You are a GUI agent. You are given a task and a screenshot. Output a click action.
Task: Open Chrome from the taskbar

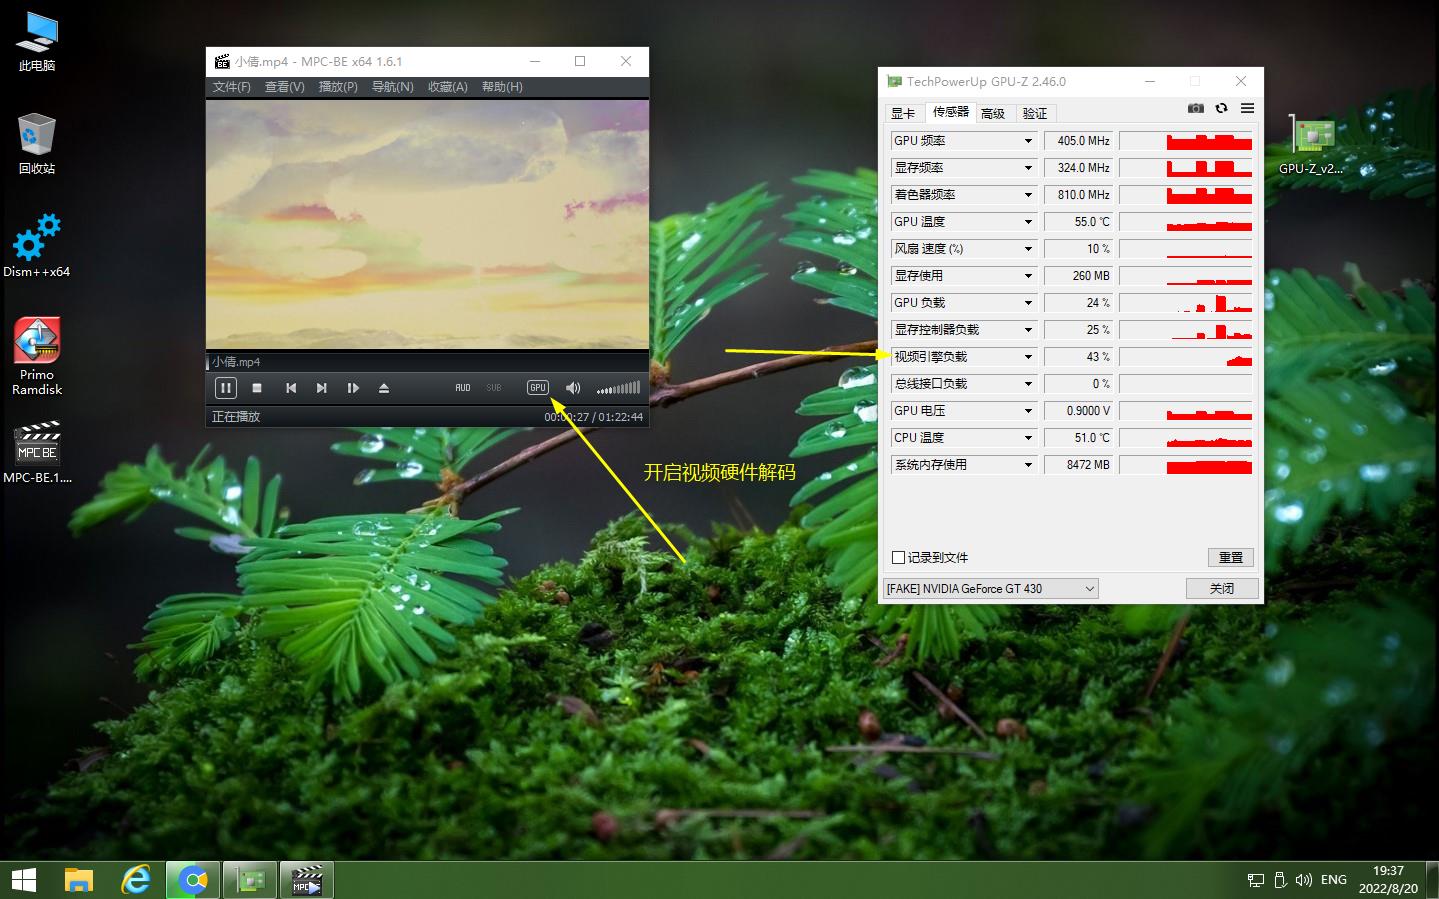[193, 881]
